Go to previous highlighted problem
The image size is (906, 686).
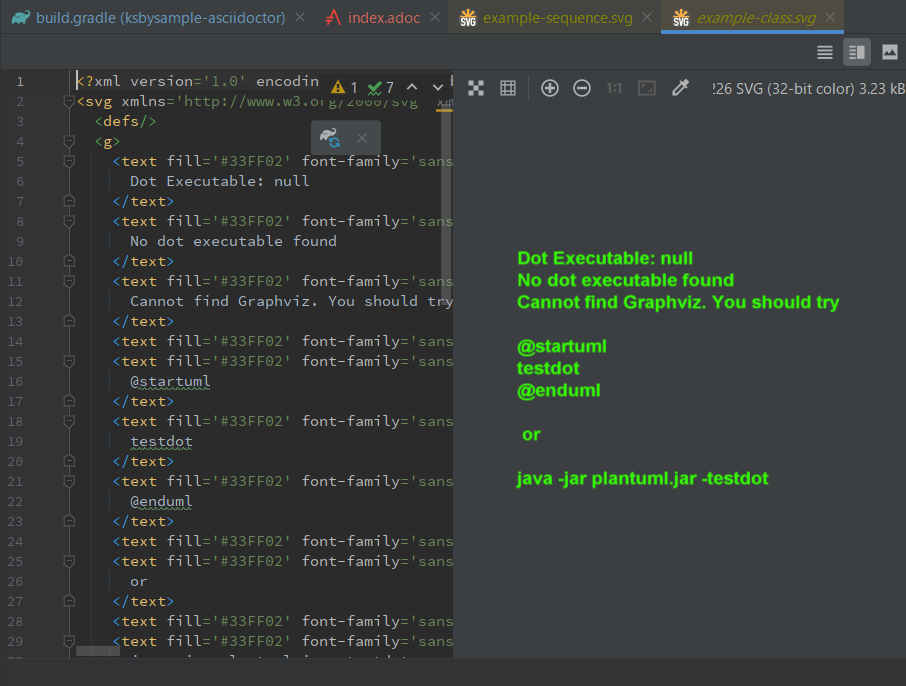[412, 88]
